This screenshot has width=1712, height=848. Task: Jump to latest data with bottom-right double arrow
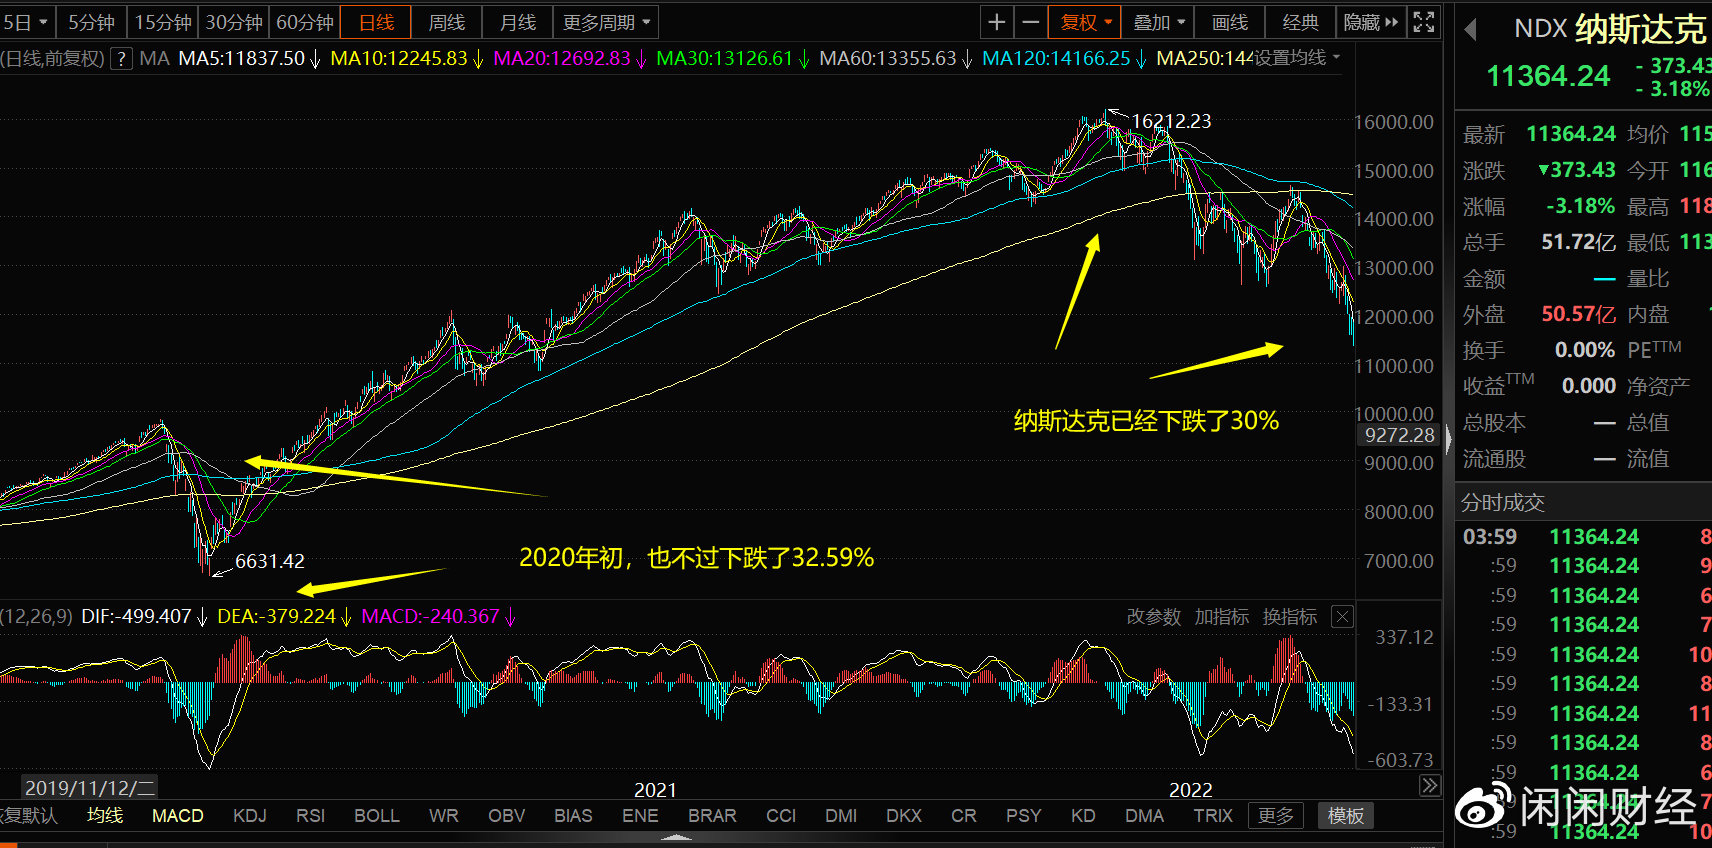(x=1430, y=786)
